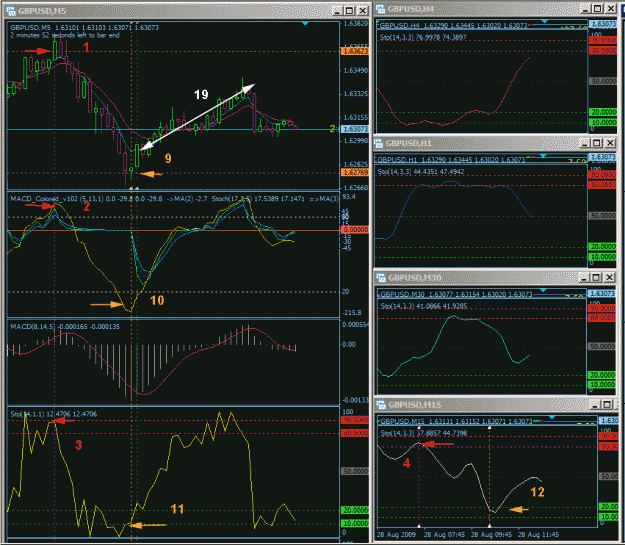
Task: Close the GBPUSD,H4 chart window
Action: [611, 8]
